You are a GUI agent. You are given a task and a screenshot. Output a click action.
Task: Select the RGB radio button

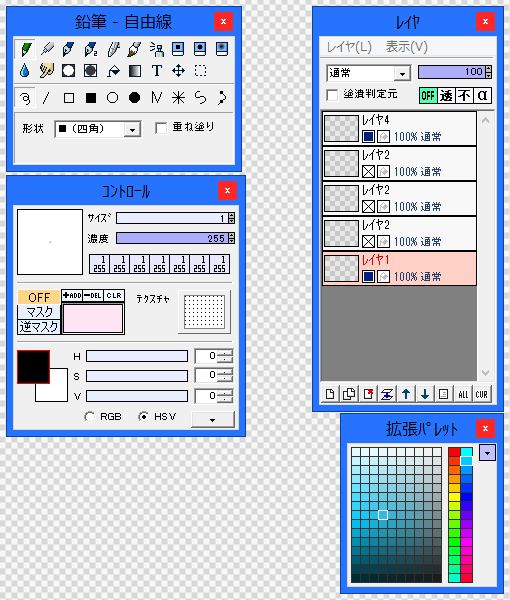click(x=90, y=417)
